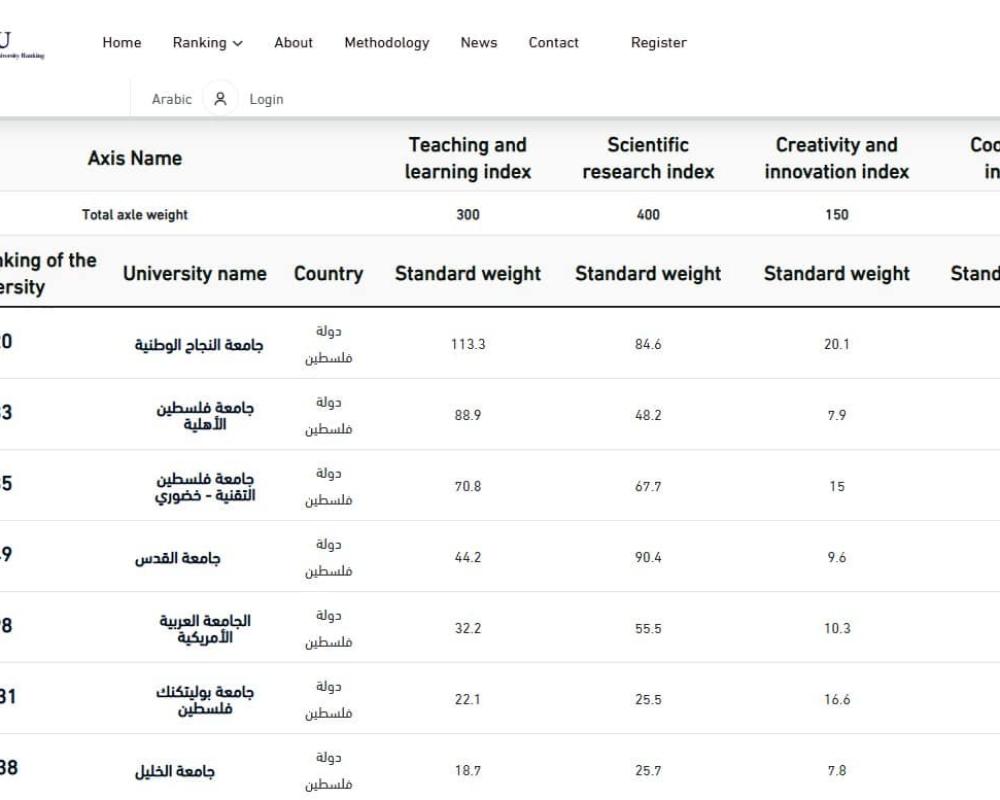Click the 113.3 teaching weight cell
Screen dimensions: 1000x800
(x=467, y=344)
